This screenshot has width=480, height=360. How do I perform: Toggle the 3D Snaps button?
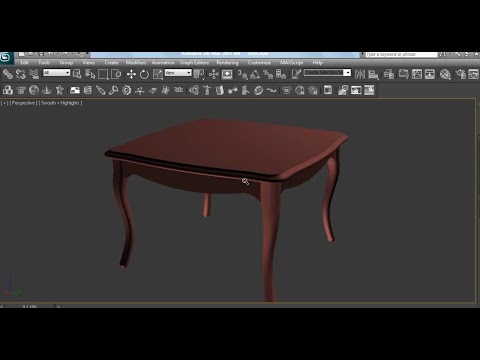(242, 74)
